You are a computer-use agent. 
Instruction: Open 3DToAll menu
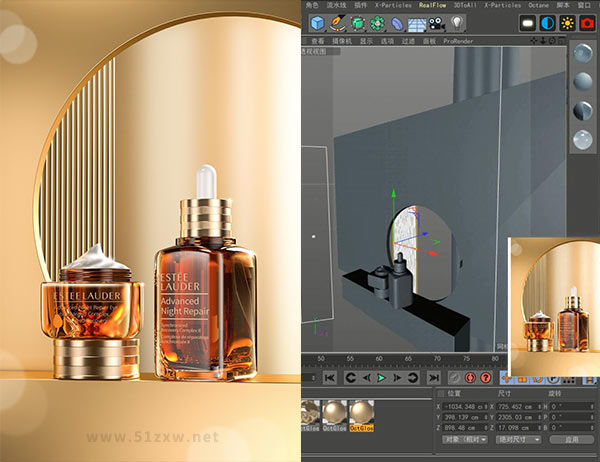tap(465, 5)
